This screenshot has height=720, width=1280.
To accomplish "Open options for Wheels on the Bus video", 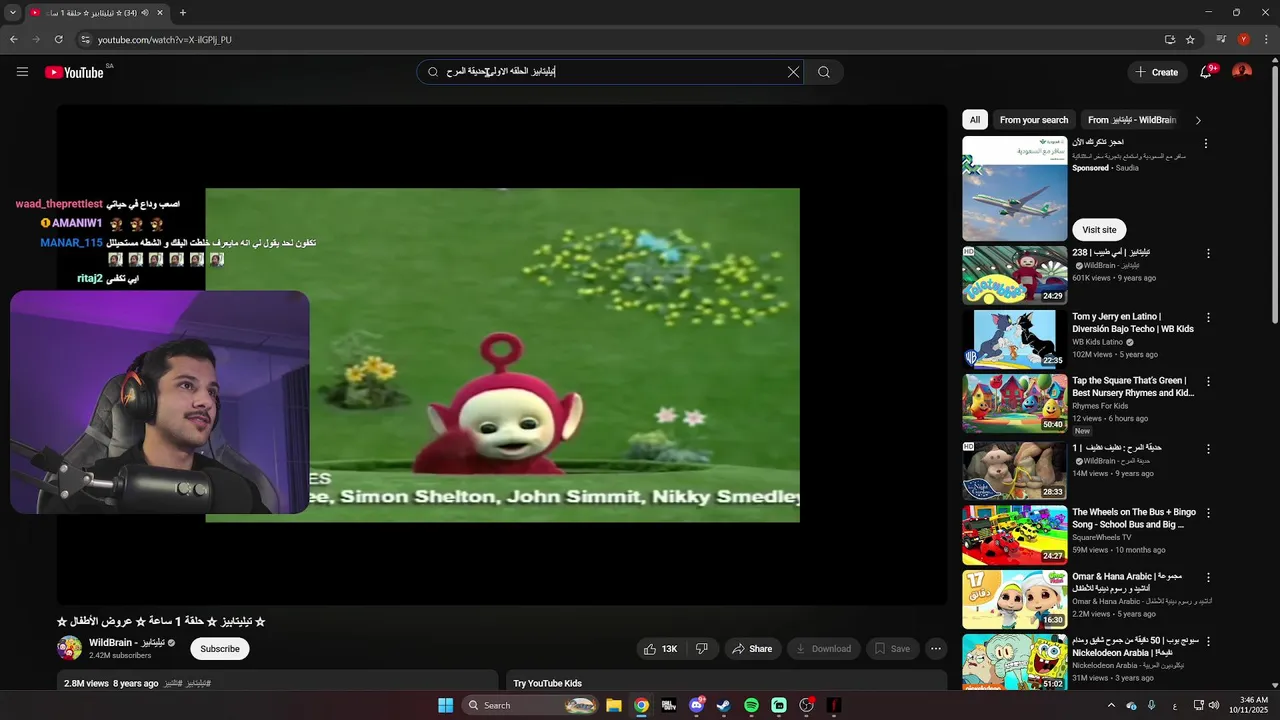I will click(1208, 513).
